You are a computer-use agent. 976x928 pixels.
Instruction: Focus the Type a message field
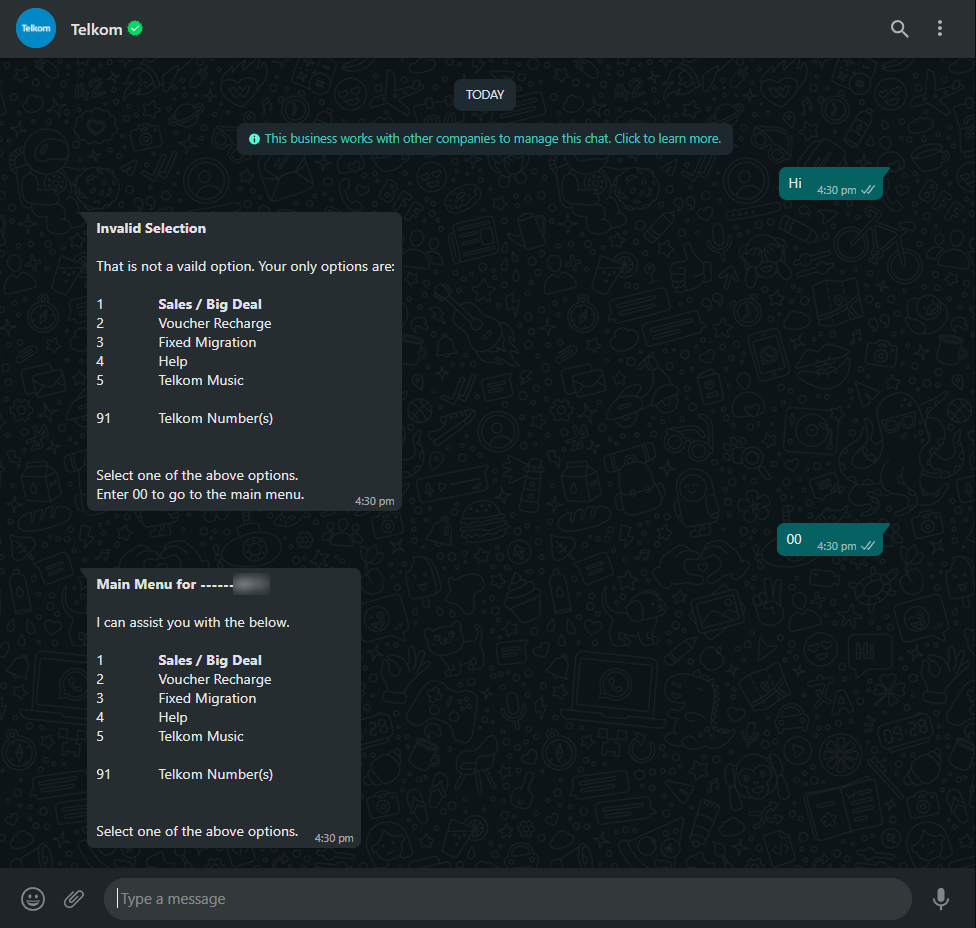pos(507,899)
